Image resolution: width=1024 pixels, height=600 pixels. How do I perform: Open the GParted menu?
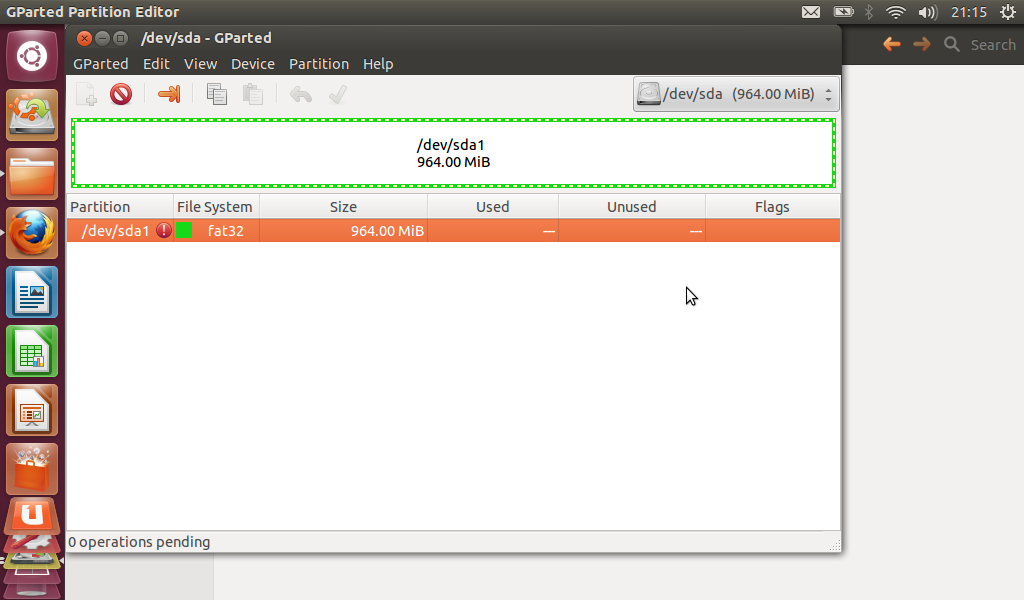coord(101,64)
